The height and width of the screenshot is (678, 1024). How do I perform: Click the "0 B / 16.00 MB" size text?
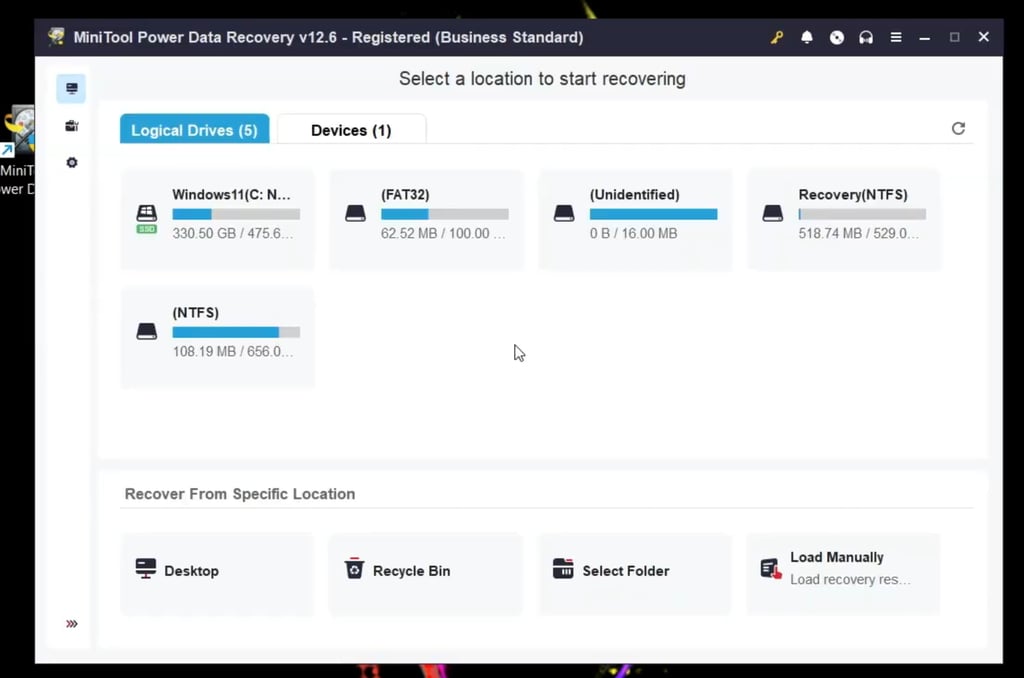[x=633, y=233]
